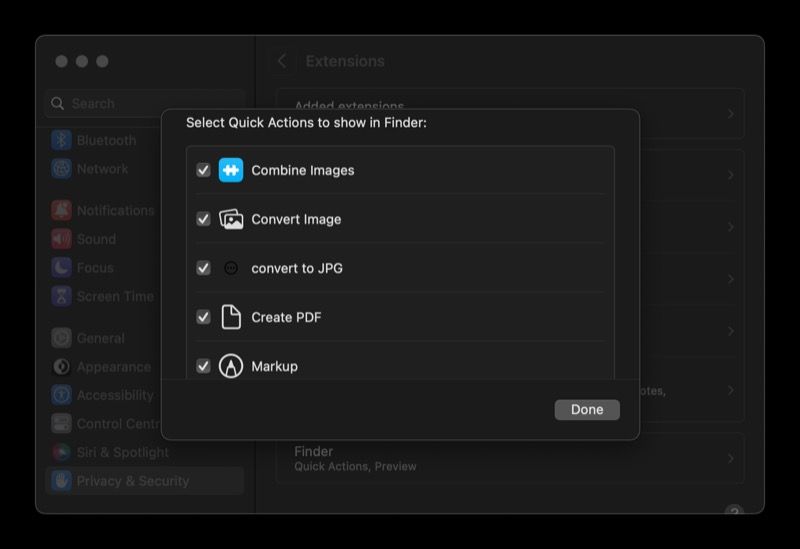
Task: Click the Accessibility sidebar icon
Action: [x=61, y=395]
